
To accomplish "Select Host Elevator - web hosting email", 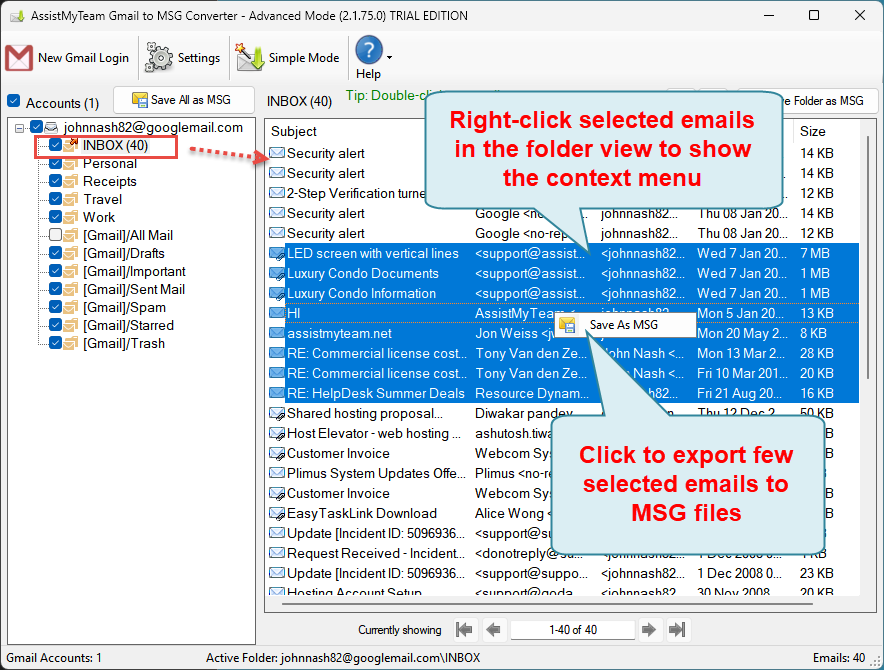I will (373, 434).
